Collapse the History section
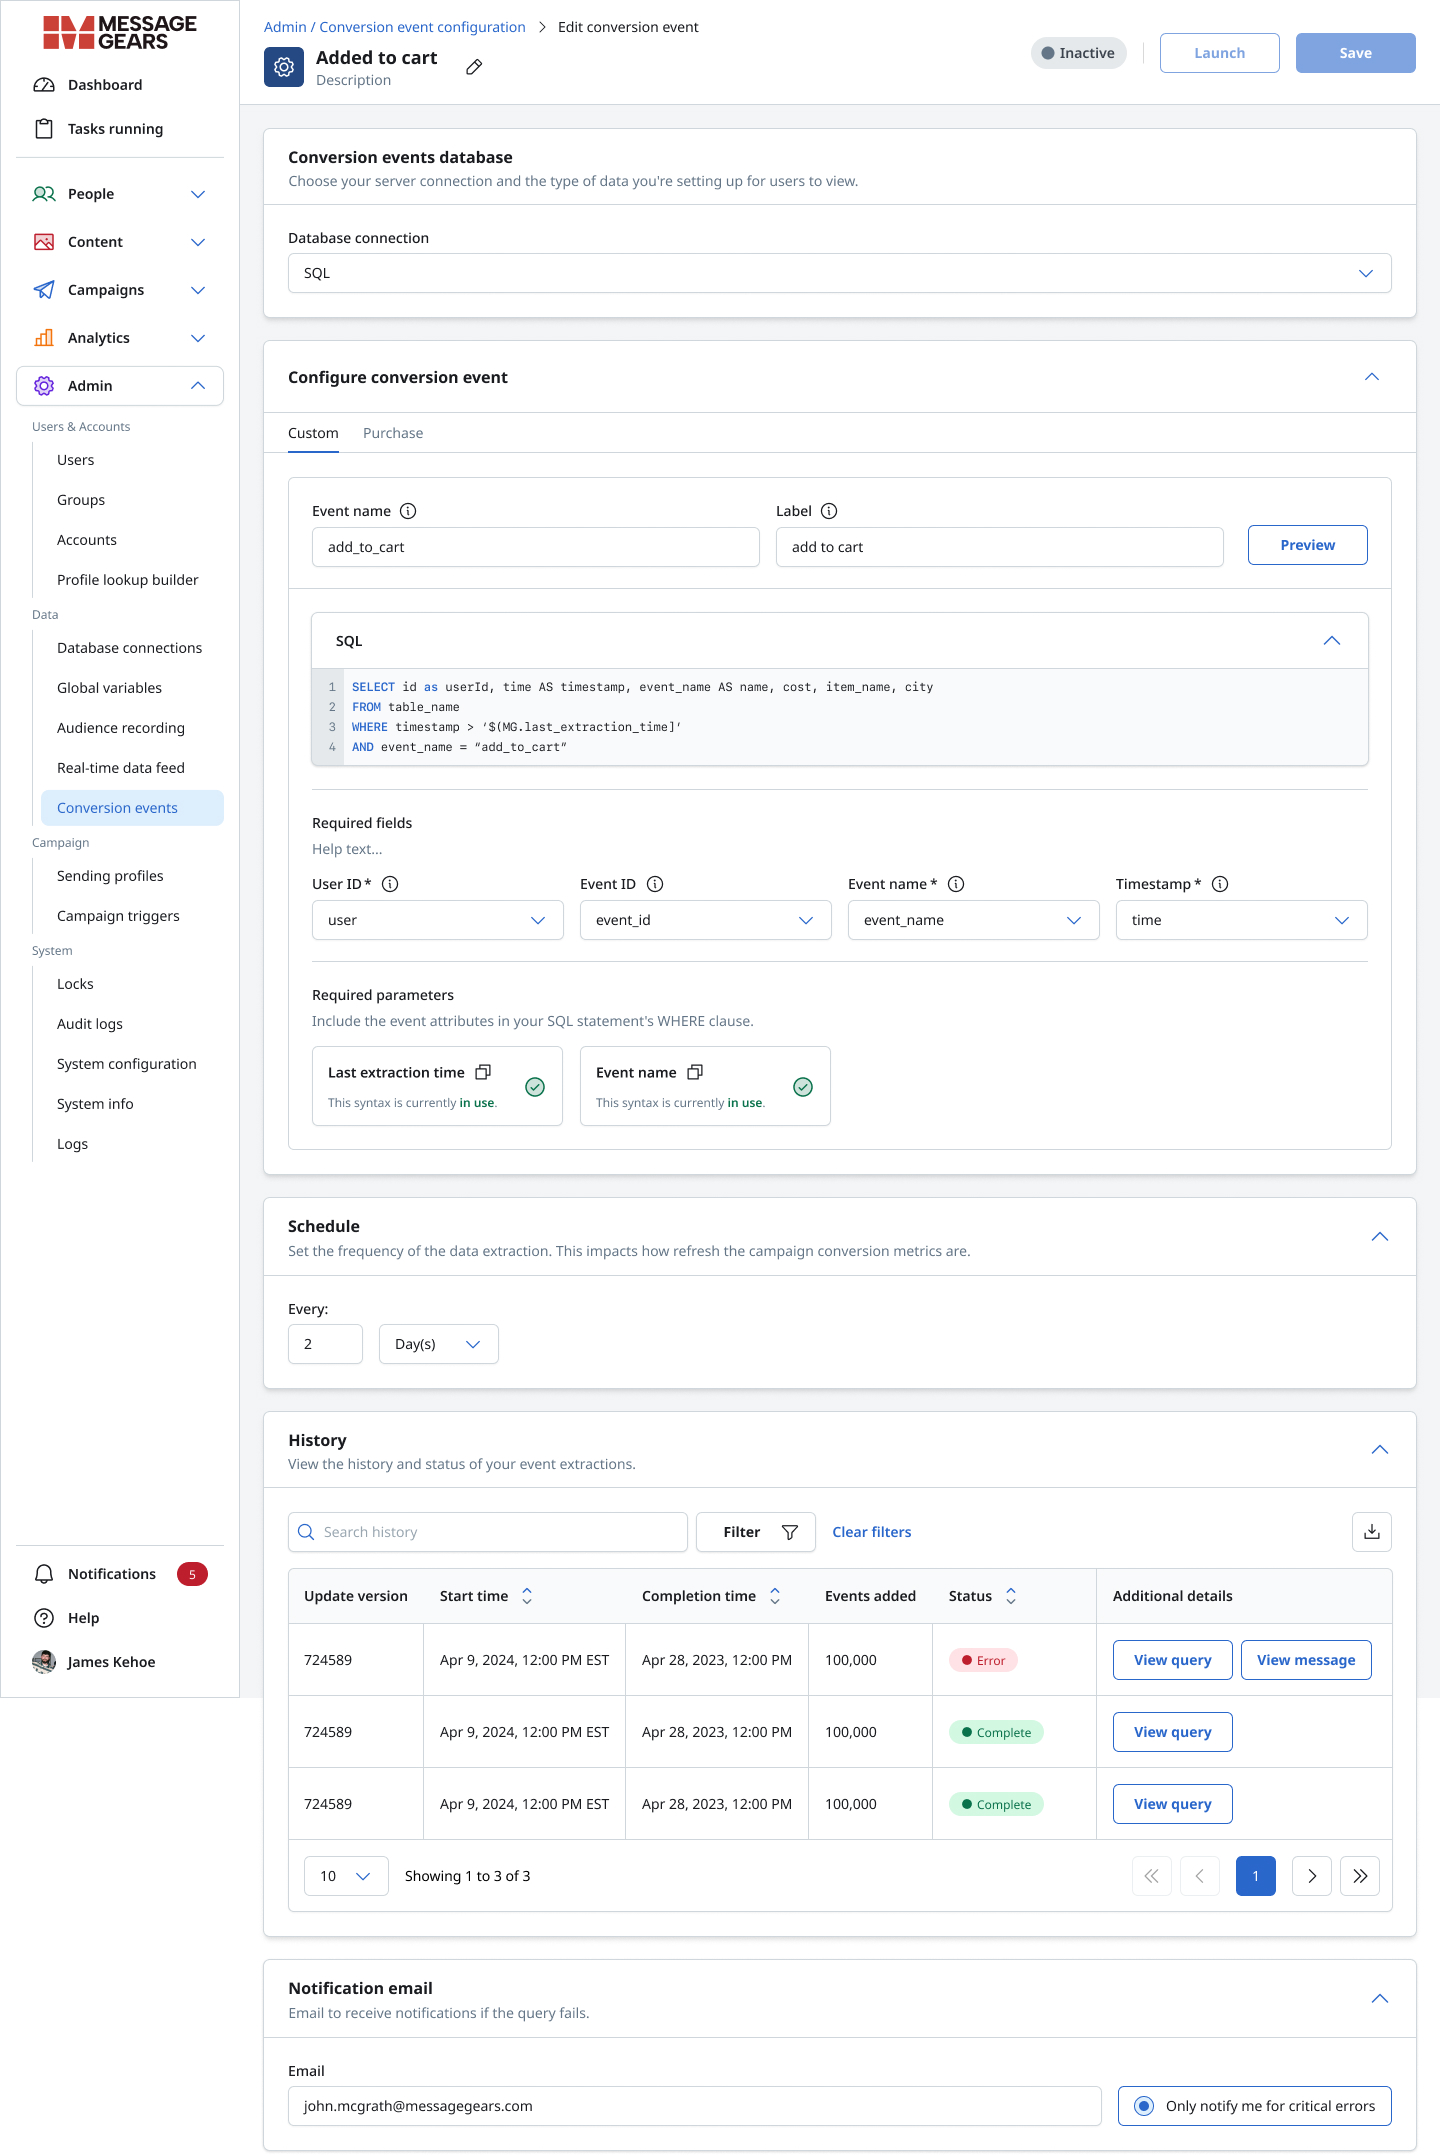 point(1380,1450)
